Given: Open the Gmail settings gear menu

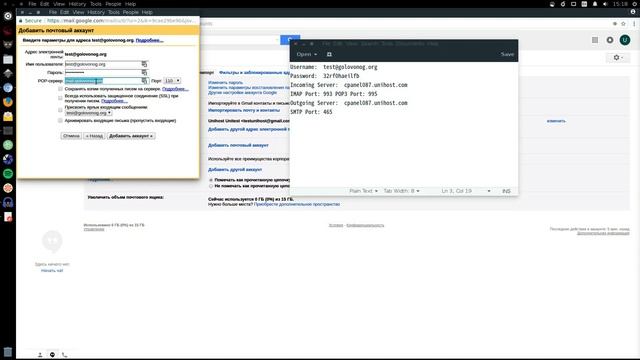Looking at the screenshot, I should coord(618,58).
